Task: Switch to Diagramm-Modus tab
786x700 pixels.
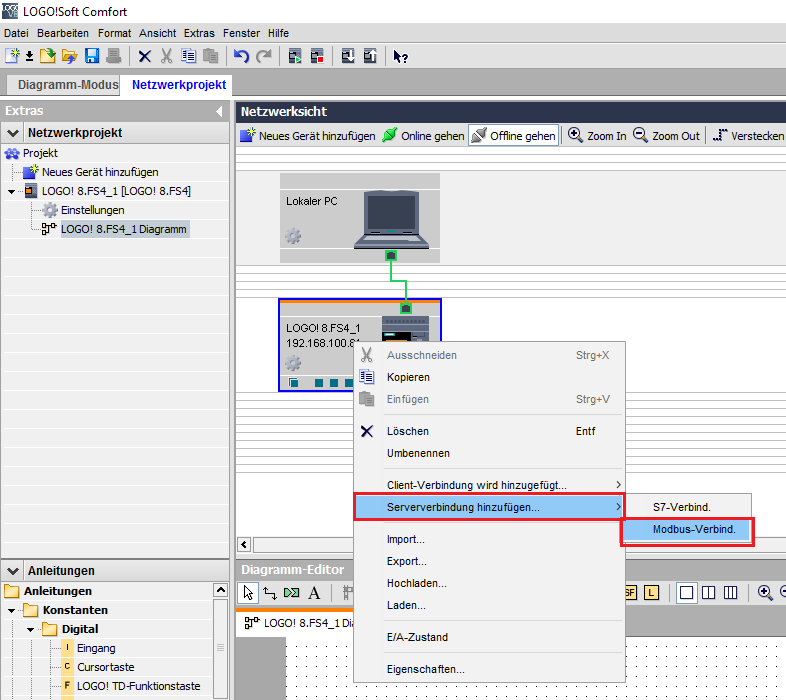Action: (68, 85)
